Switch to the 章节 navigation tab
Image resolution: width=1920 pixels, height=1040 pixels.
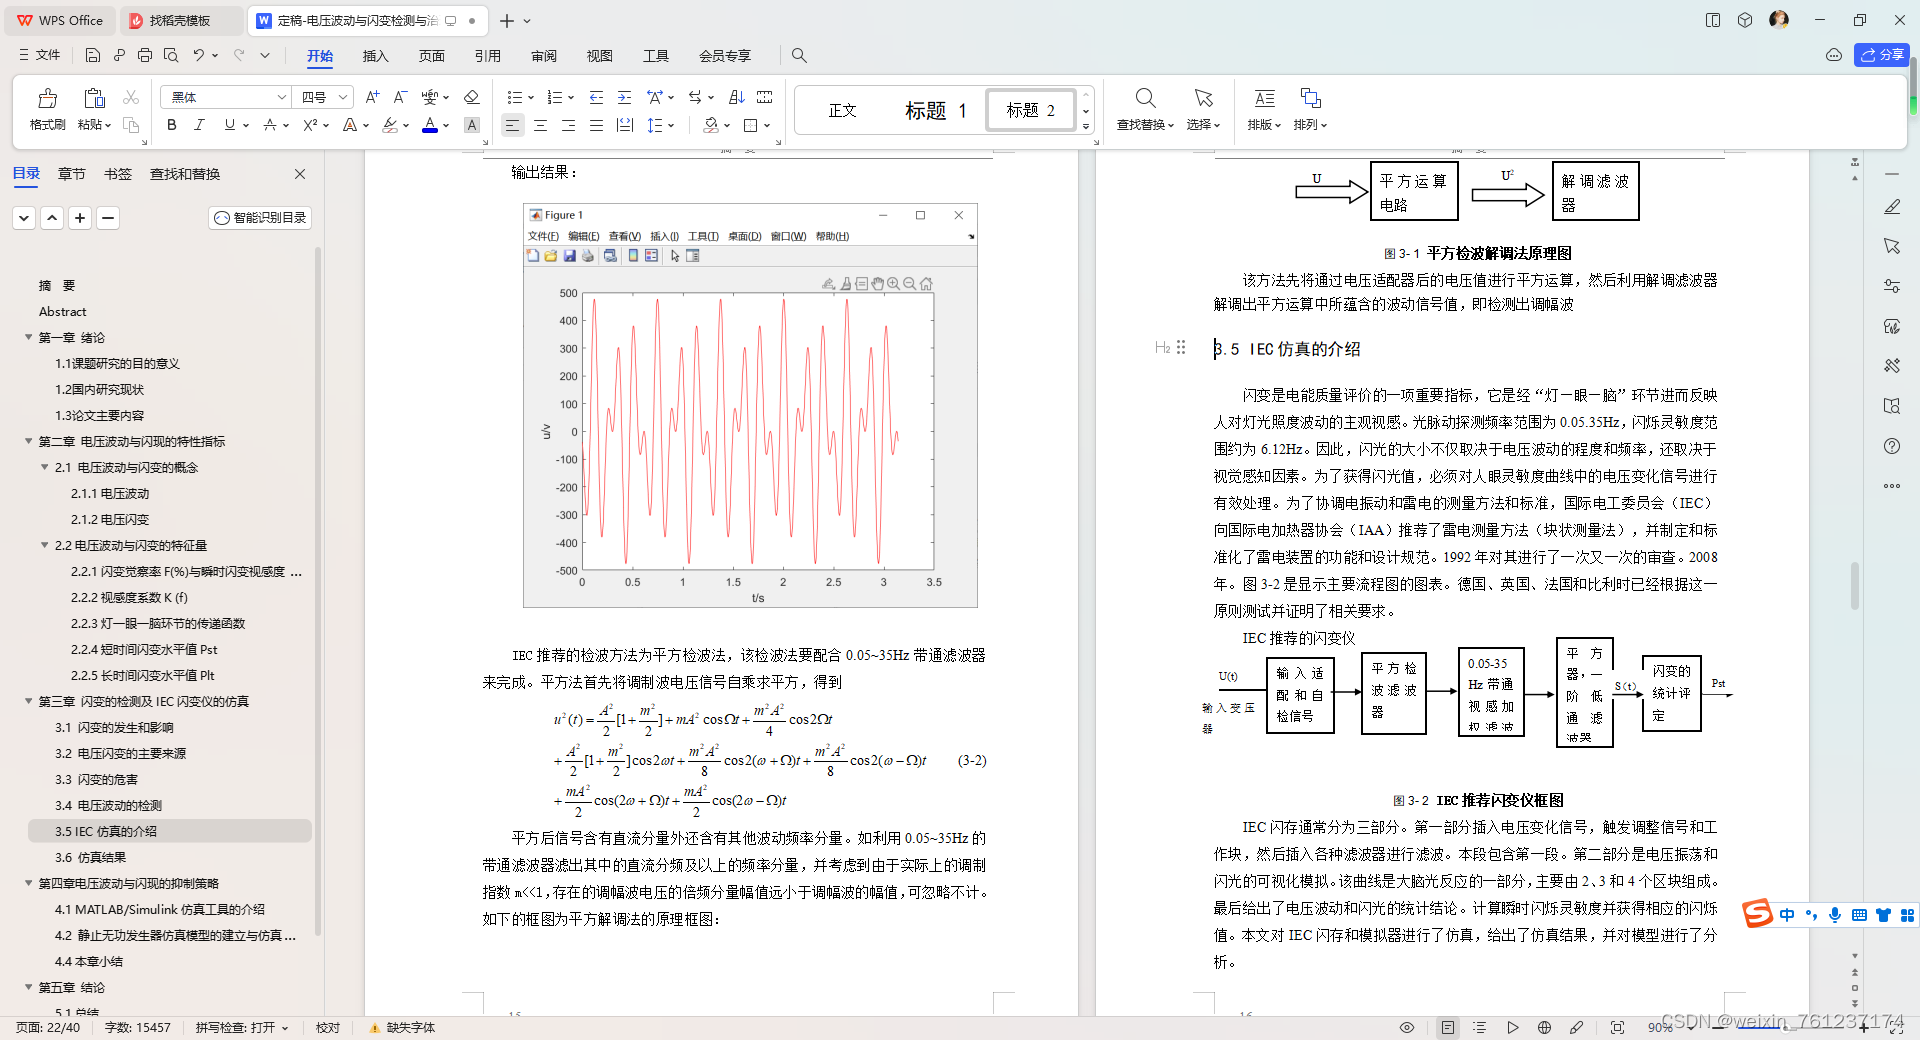tap(71, 174)
